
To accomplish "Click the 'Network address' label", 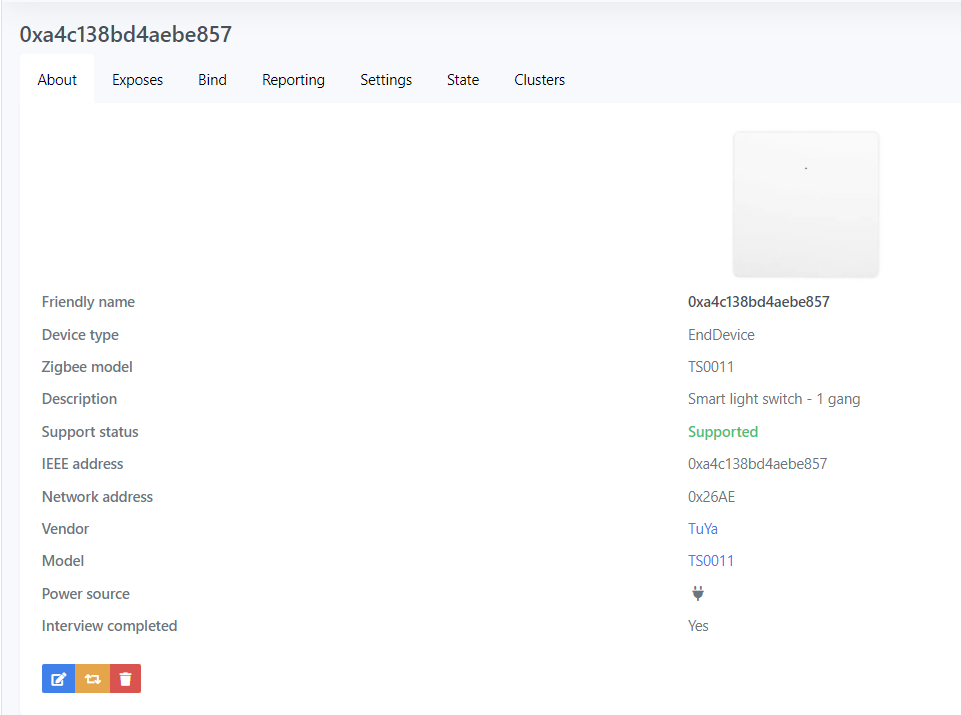I will tap(97, 496).
